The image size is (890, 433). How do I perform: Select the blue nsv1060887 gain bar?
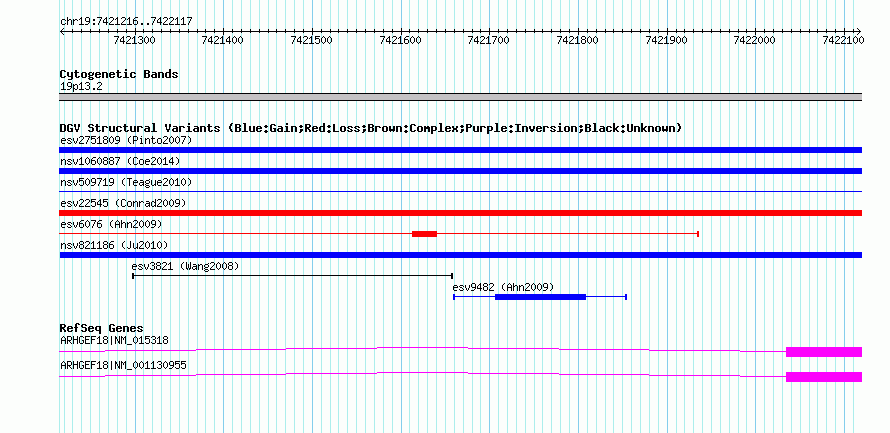click(x=460, y=171)
